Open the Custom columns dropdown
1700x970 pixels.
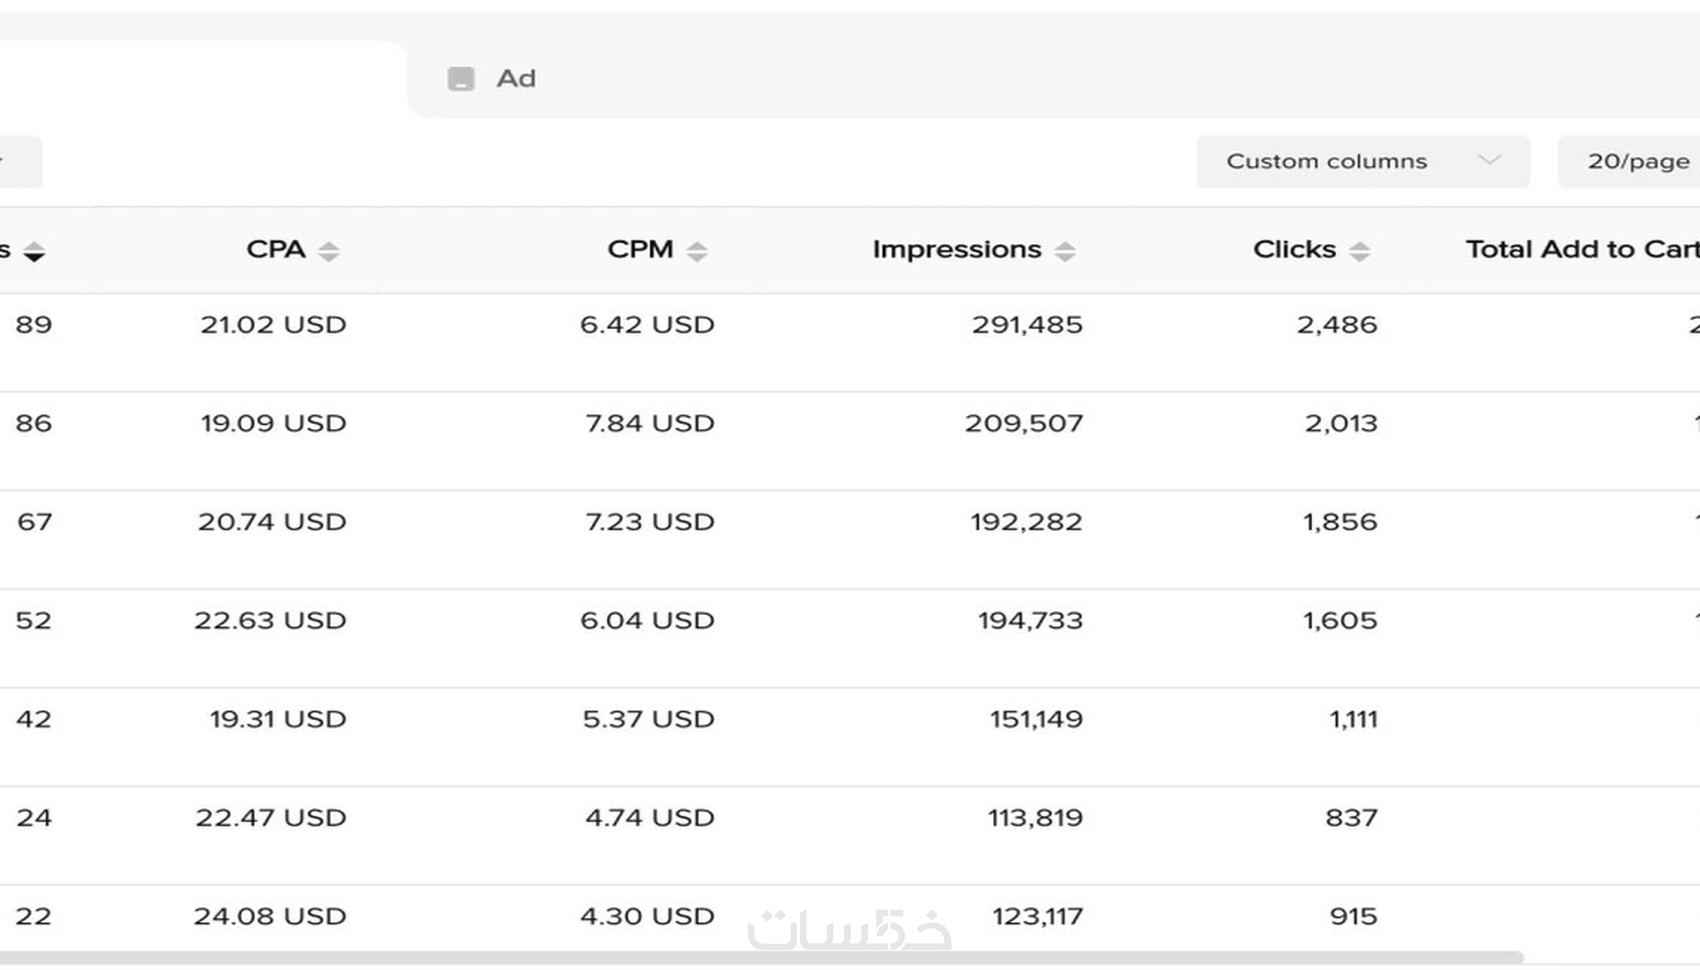click(x=1362, y=162)
